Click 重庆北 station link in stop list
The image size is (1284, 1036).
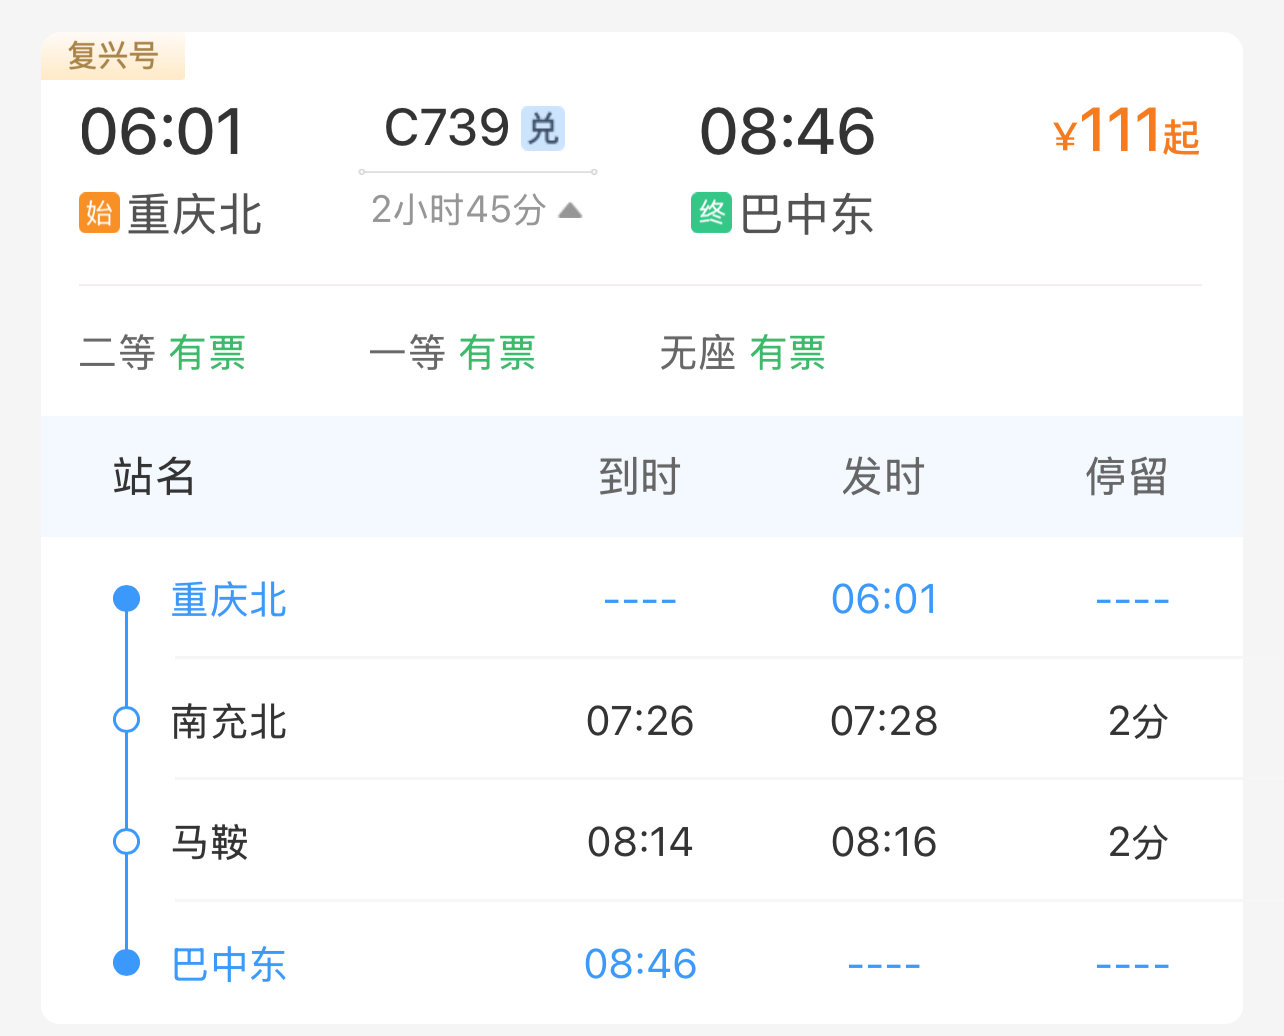pos(229,600)
